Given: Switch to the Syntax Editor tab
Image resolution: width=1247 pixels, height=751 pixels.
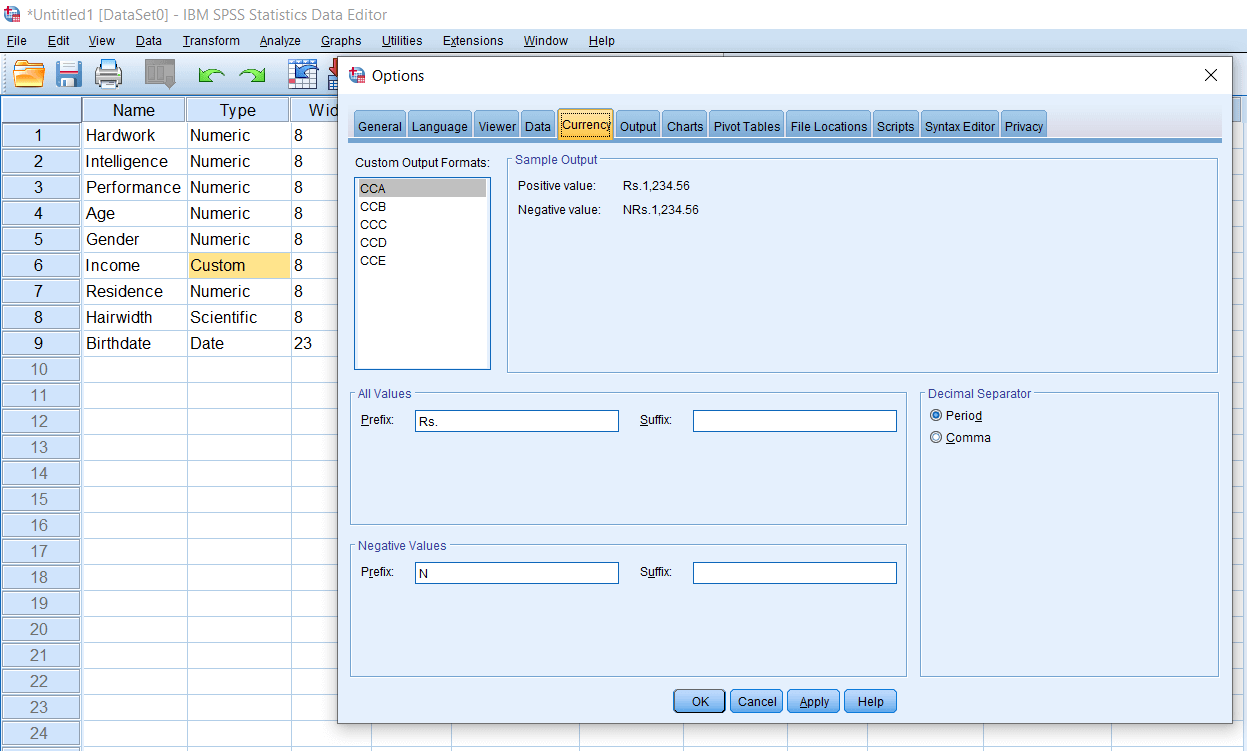Looking at the screenshot, I should tap(959, 126).
